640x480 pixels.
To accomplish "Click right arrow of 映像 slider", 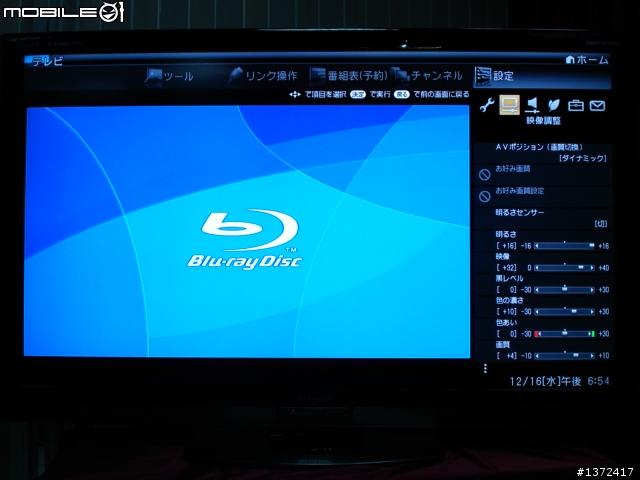I will click(x=592, y=268).
